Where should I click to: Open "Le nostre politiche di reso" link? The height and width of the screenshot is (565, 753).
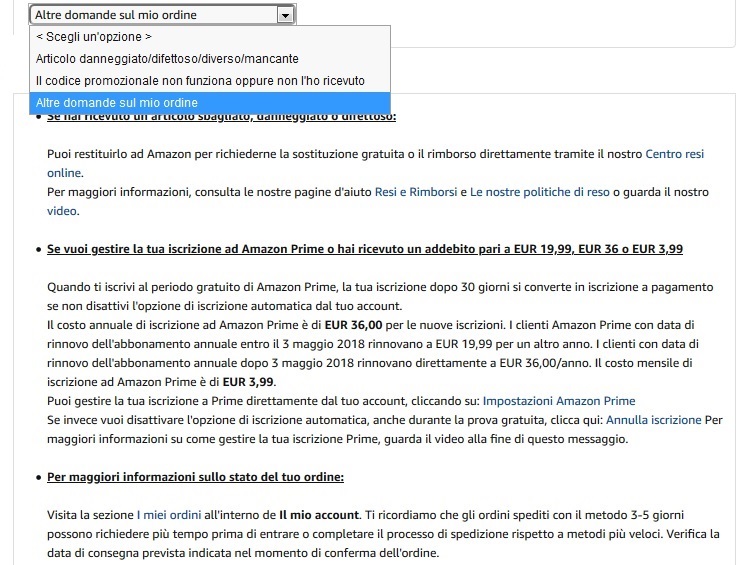[x=540, y=192]
